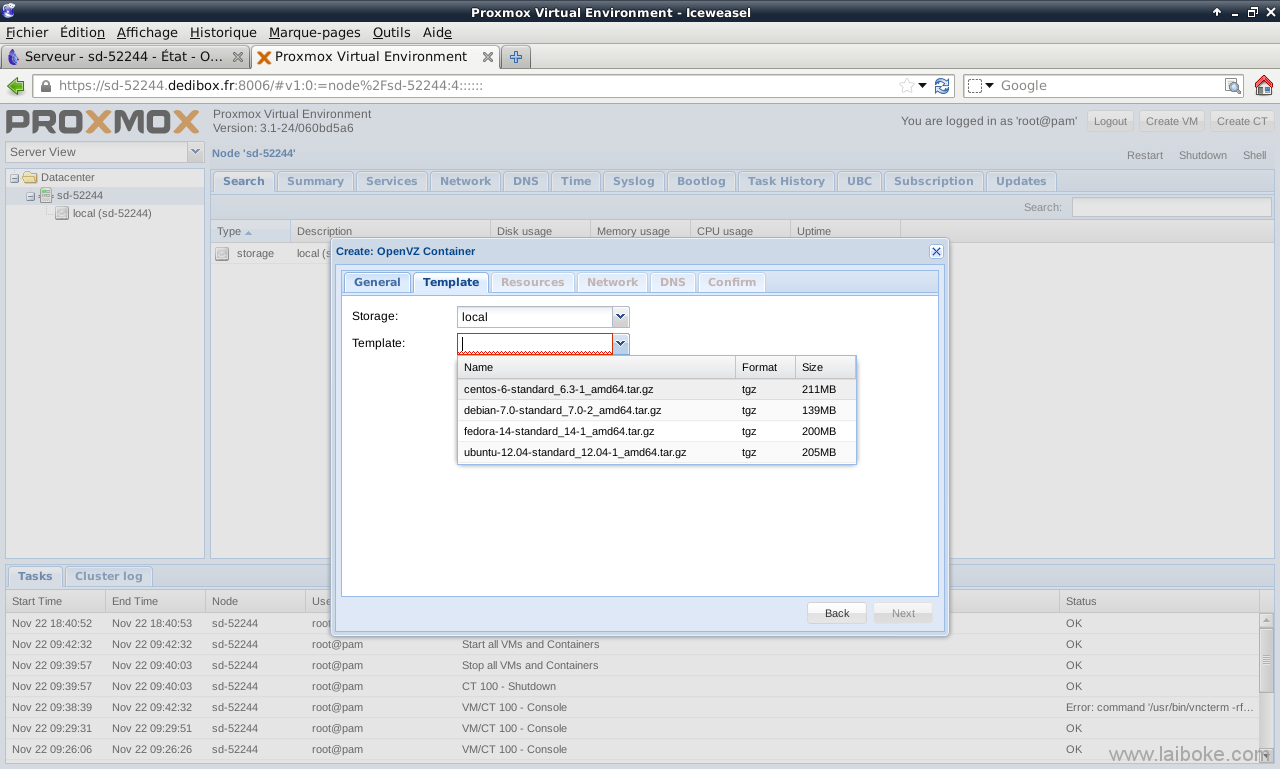Click the node Search input field

click(1171, 207)
